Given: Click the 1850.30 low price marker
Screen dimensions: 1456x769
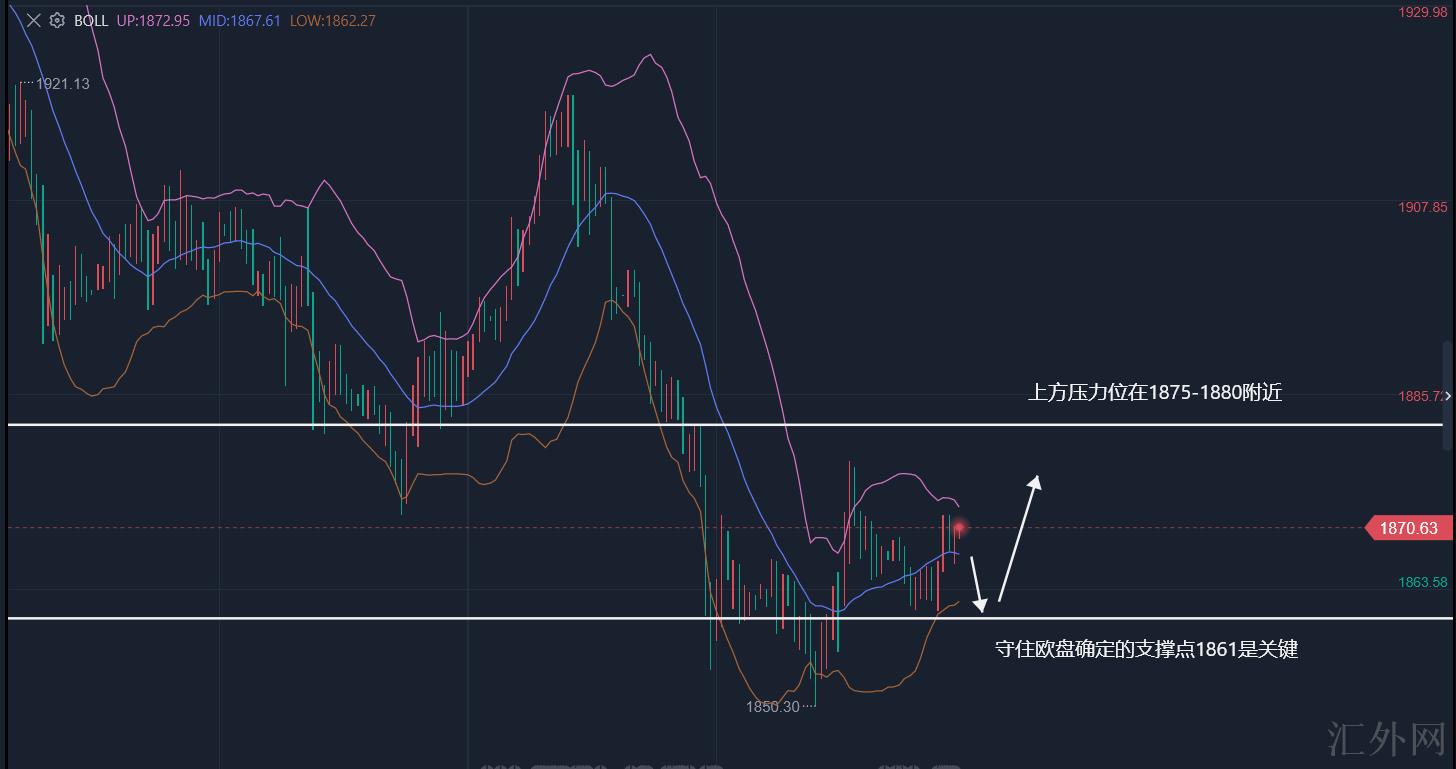Looking at the screenshot, I should pyautogui.click(x=773, y=706).
